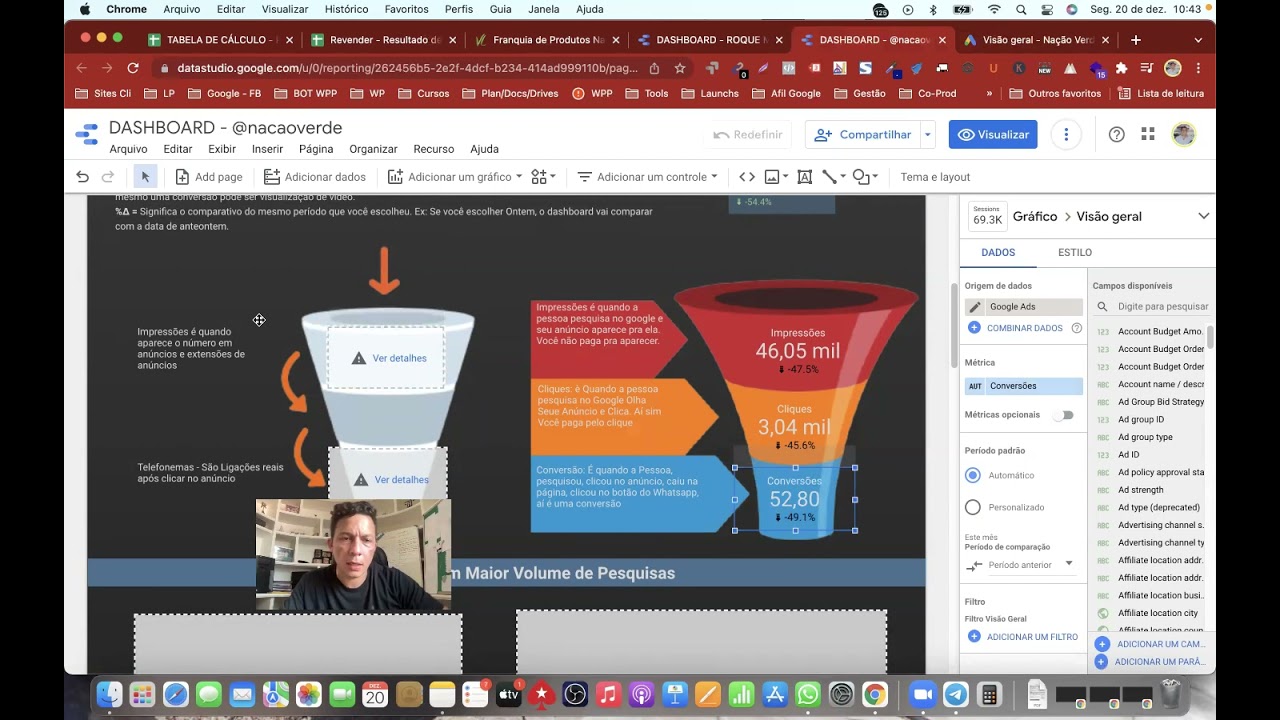This screenshot has height=720, width=1280.
Task: Open the Arquivo menu in Data Studio
Action: pos(128,149)
